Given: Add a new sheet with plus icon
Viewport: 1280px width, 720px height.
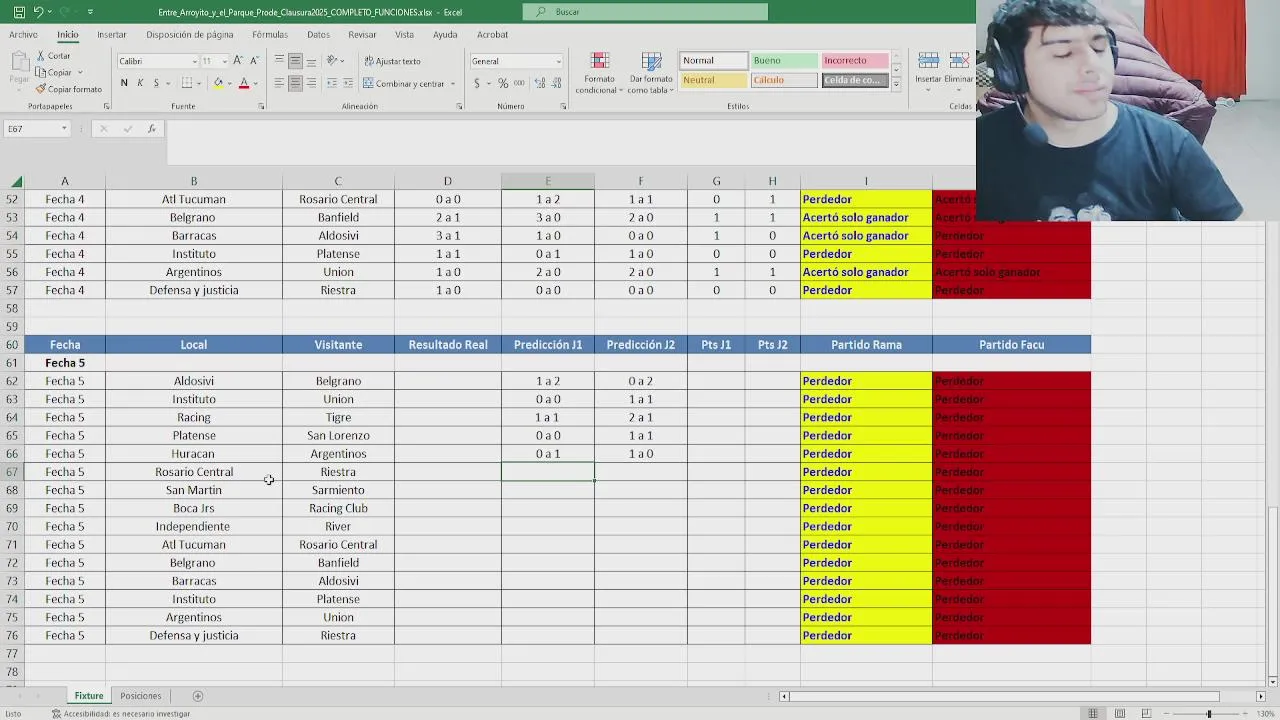Looking at the screenshot, I should 197,696.
